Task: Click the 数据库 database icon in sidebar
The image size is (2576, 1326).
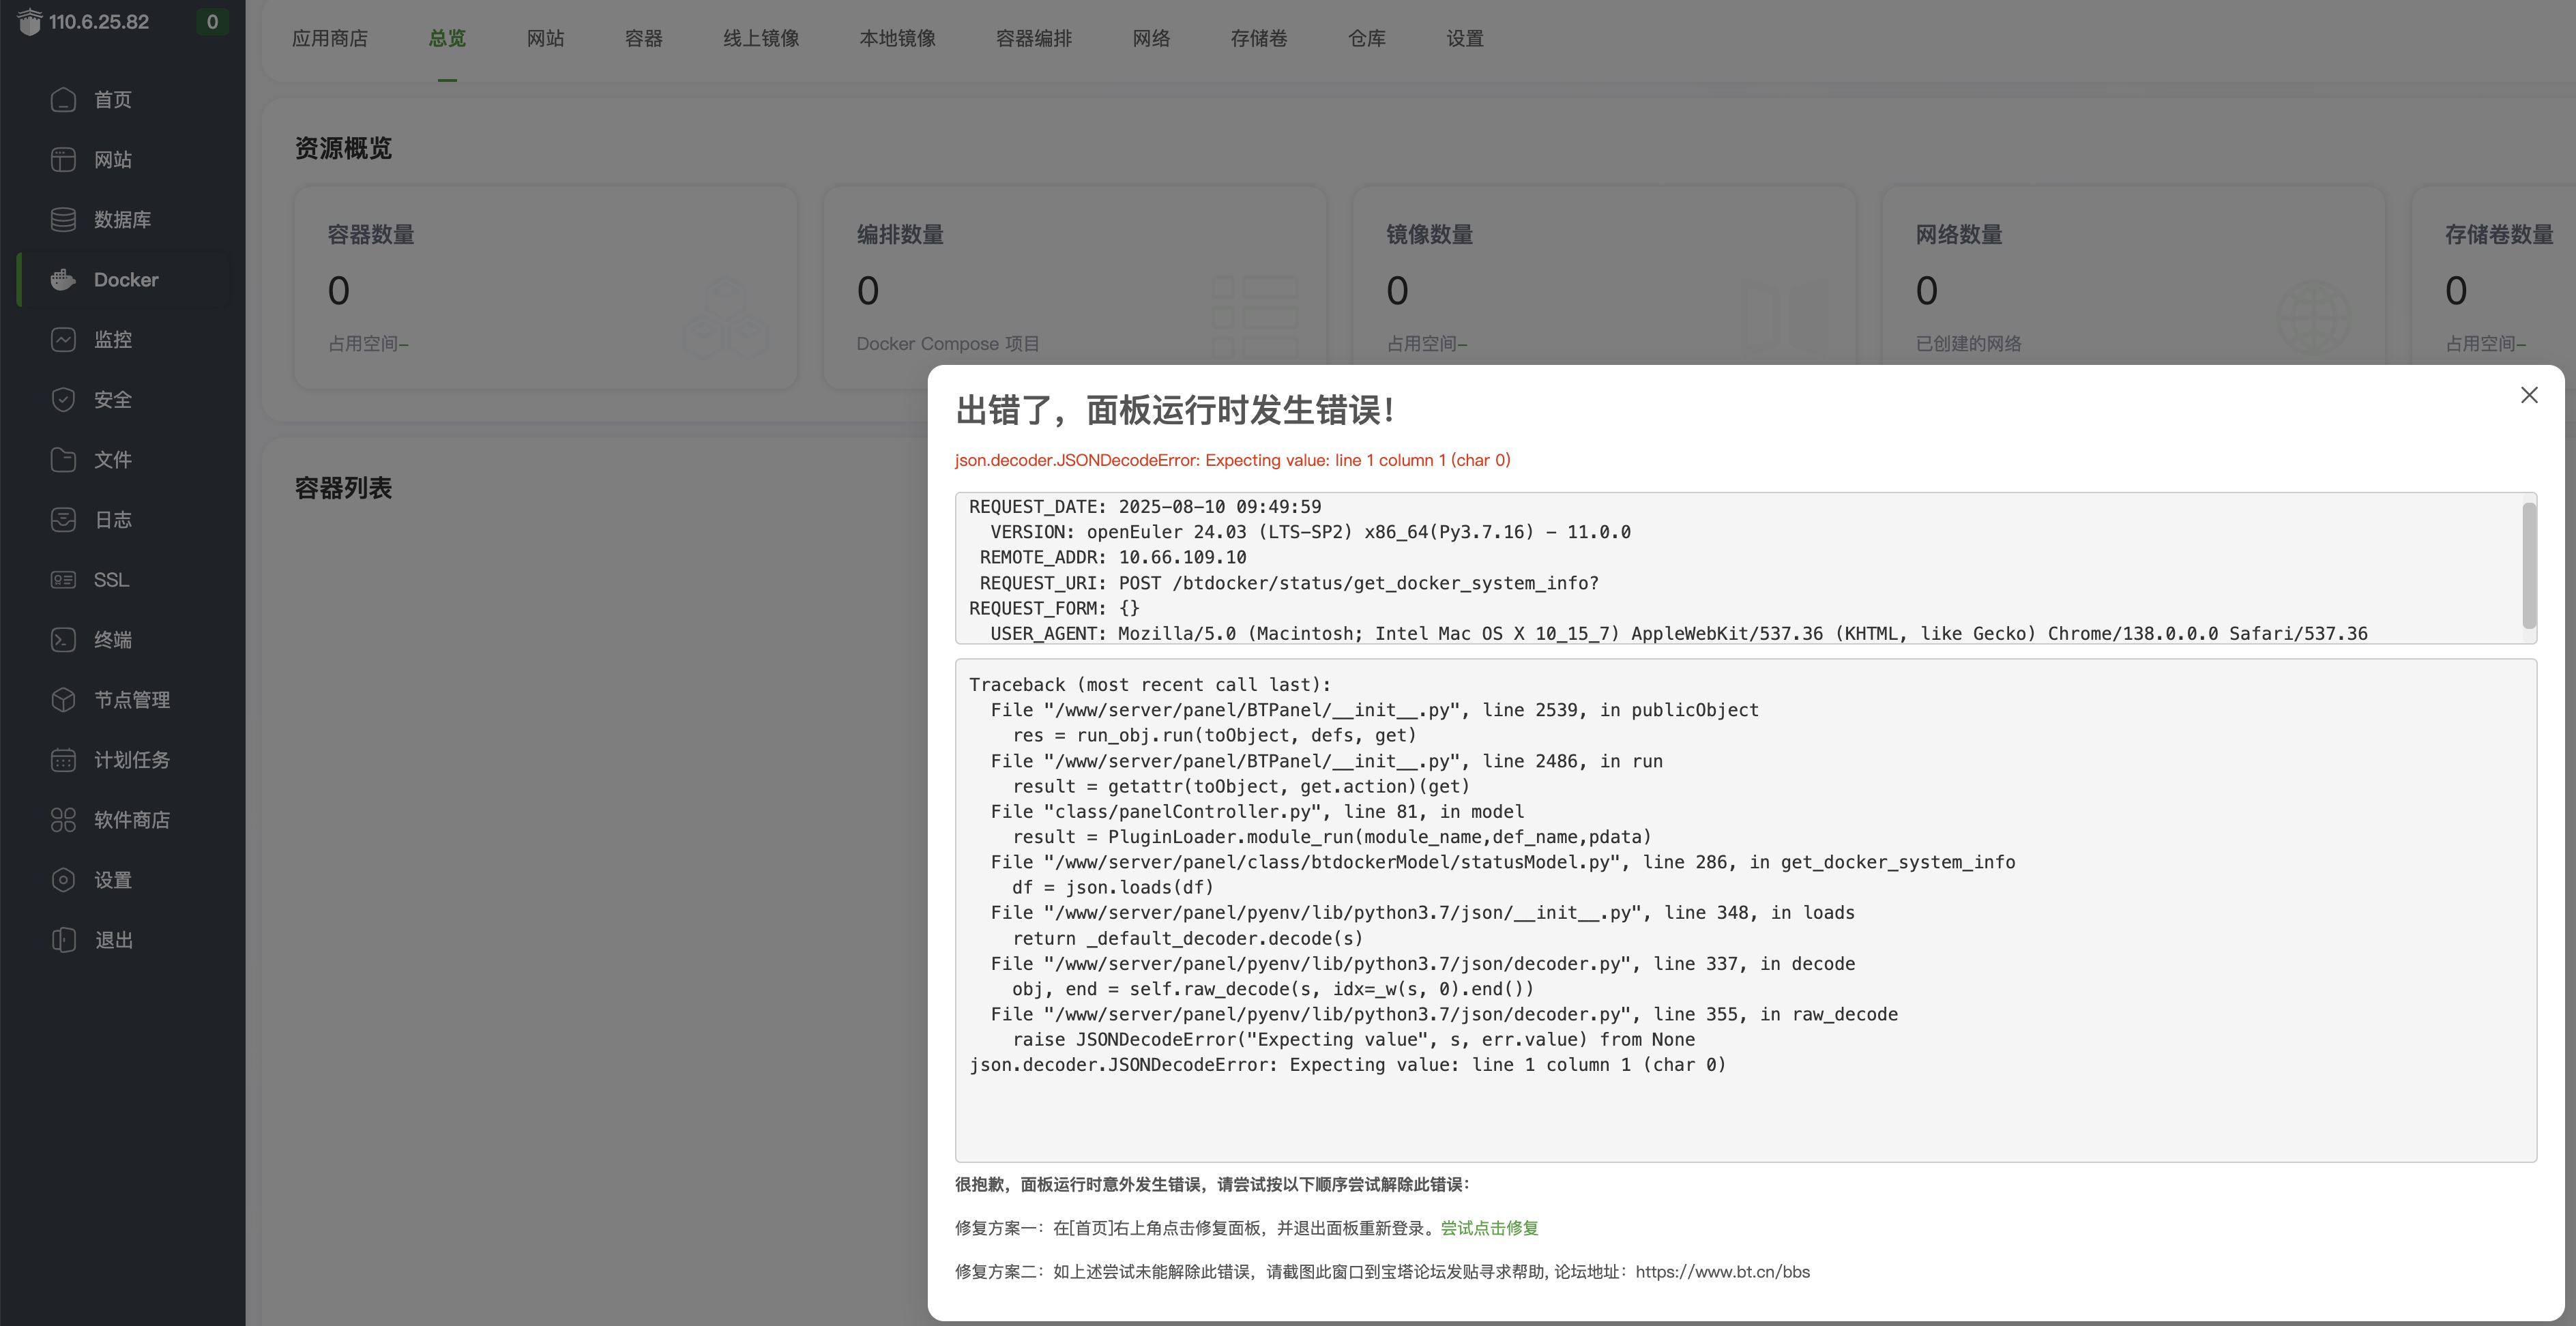Action: 63,220
